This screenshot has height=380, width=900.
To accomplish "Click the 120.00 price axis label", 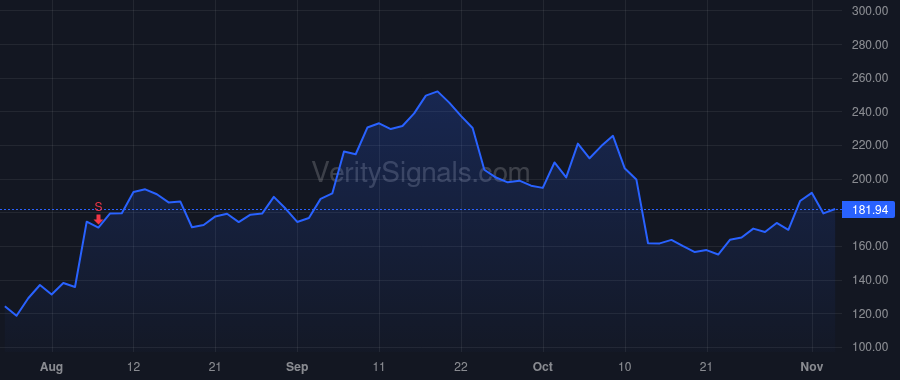I will 870,314.
